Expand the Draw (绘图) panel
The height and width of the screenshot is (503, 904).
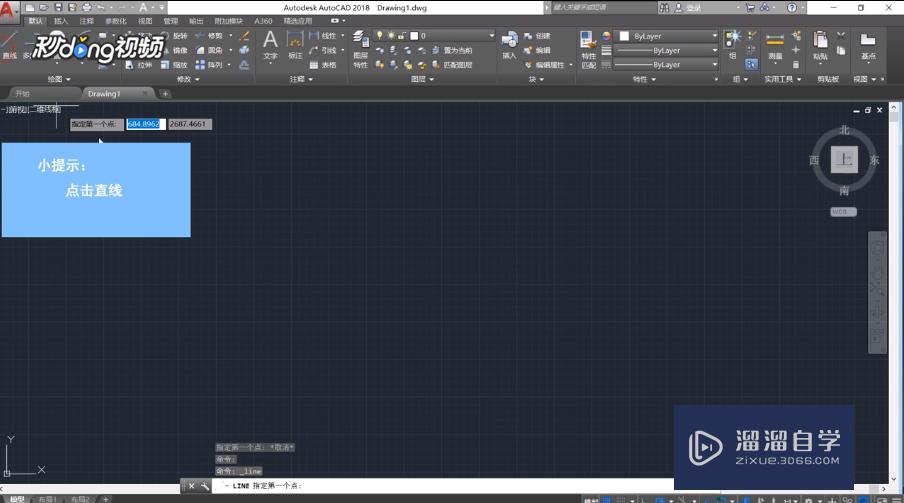[59, 79]
